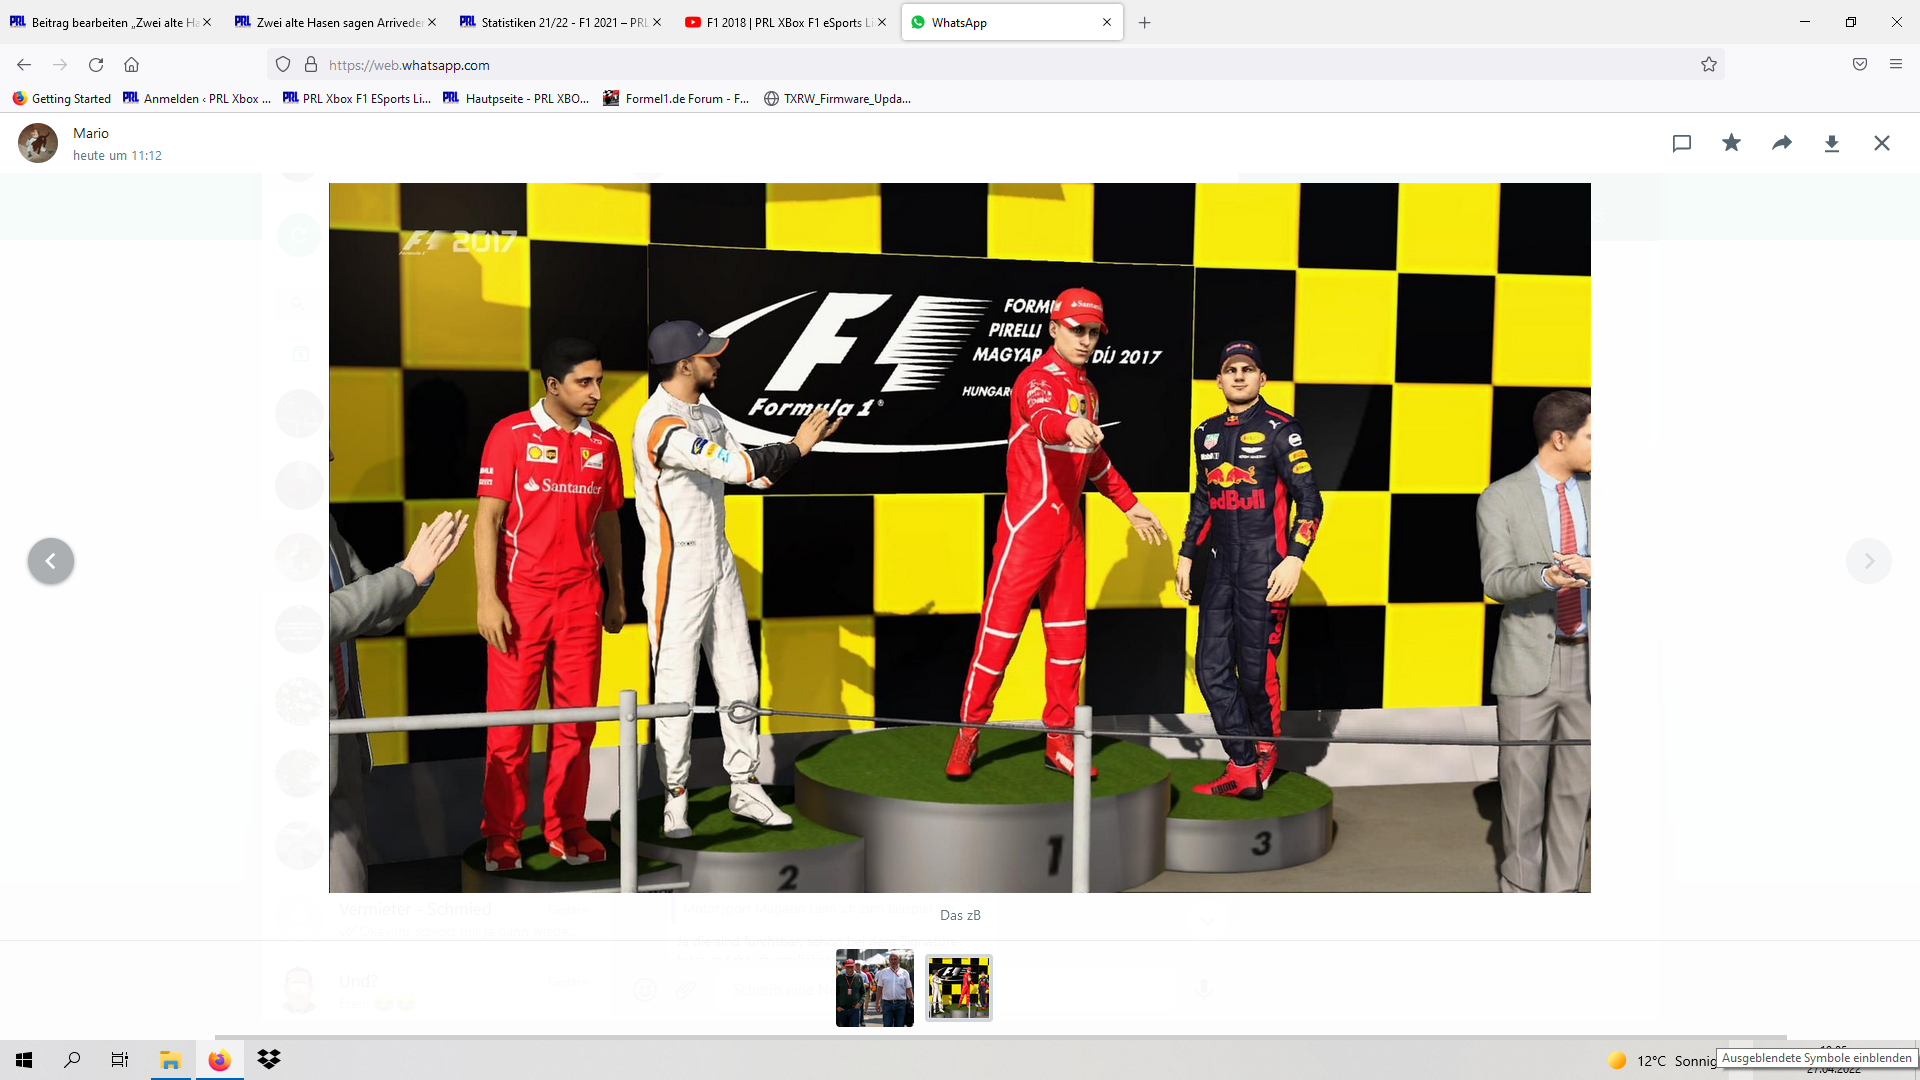Focus the web.whatsapp.com address bar

(x=996, y=65)
